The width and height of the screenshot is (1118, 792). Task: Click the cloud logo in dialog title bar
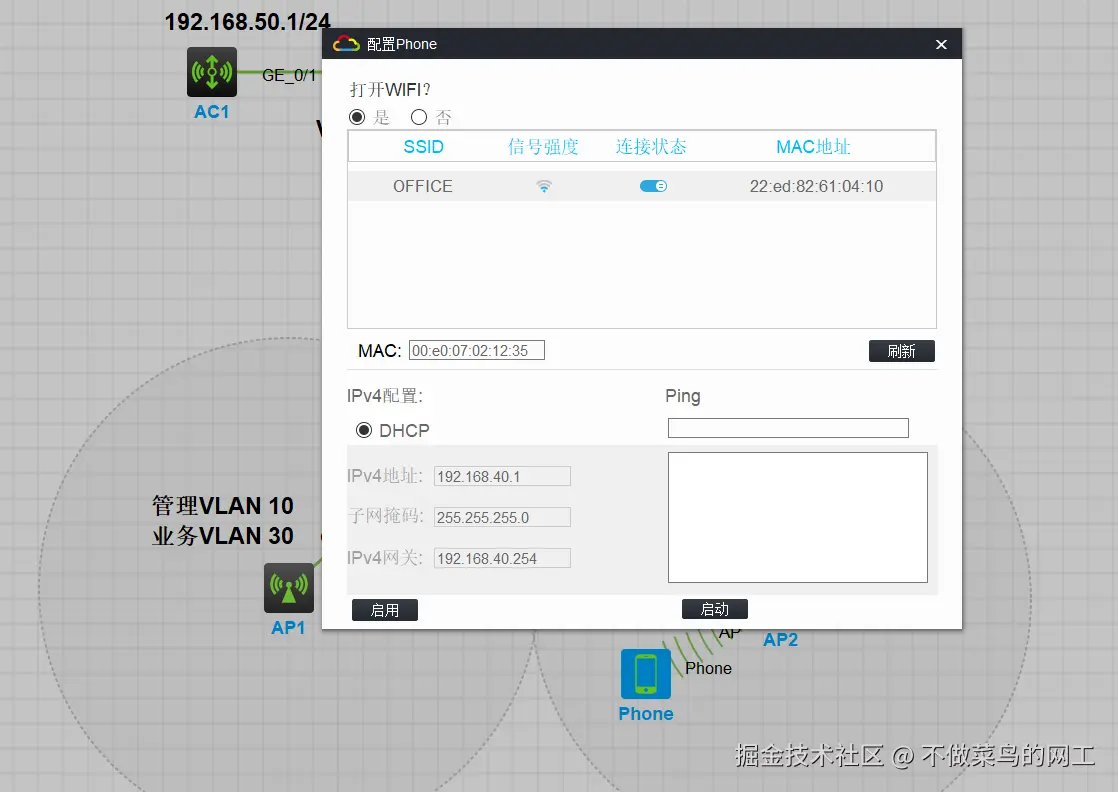[x=346, y=43]
